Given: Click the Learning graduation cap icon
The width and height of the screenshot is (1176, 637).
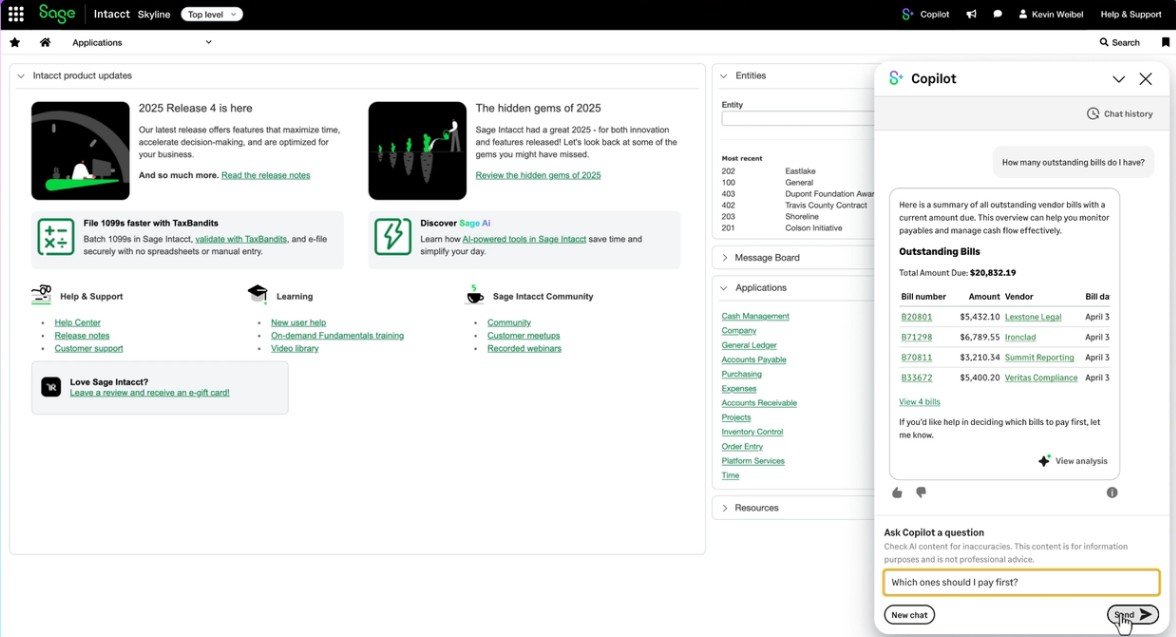Looking at the screenshot, I should [x=257, y=293].
